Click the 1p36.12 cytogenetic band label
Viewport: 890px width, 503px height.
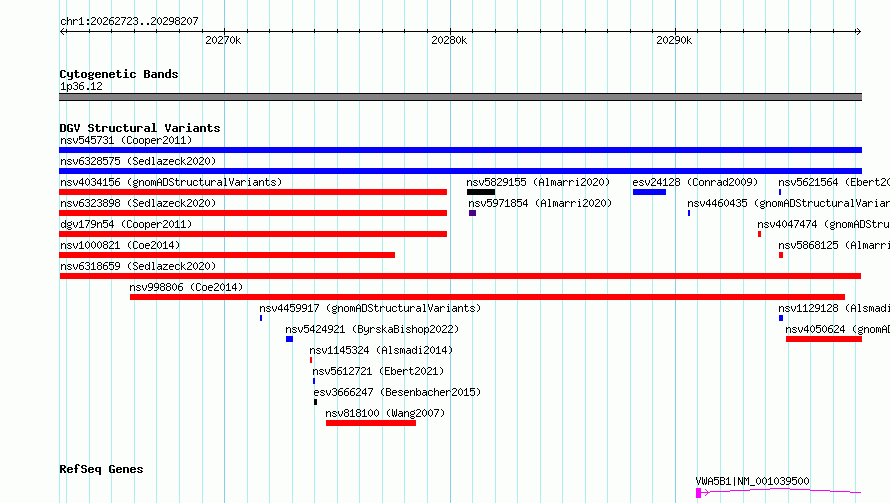(81, 87)
